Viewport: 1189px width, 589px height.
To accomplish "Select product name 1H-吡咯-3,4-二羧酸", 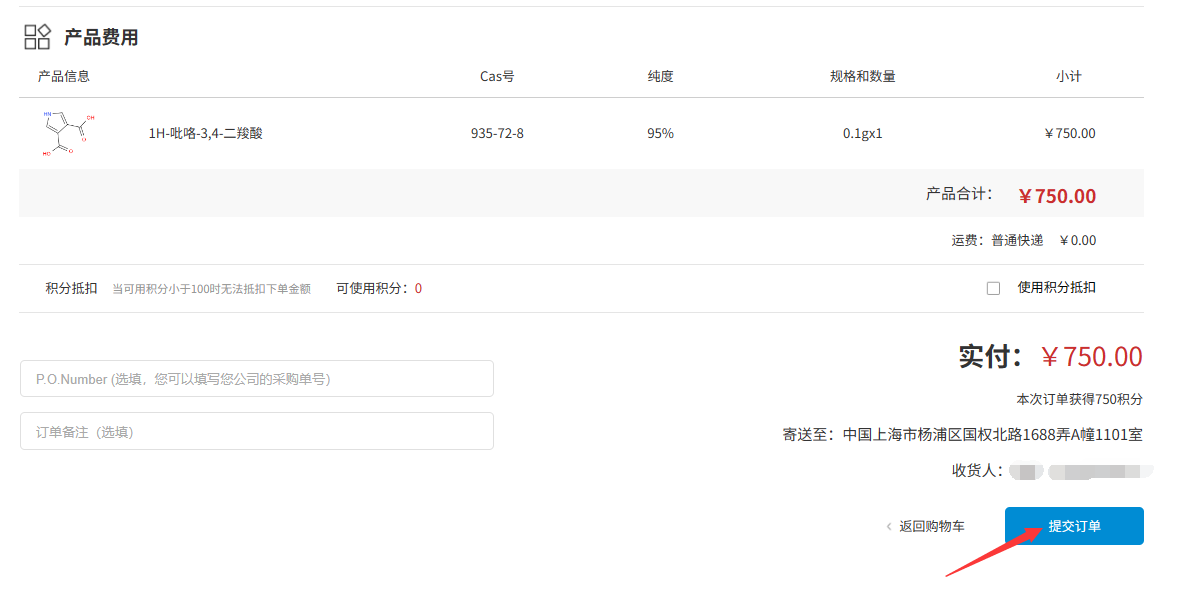I will pyautogui.click(x=205, y=133).
